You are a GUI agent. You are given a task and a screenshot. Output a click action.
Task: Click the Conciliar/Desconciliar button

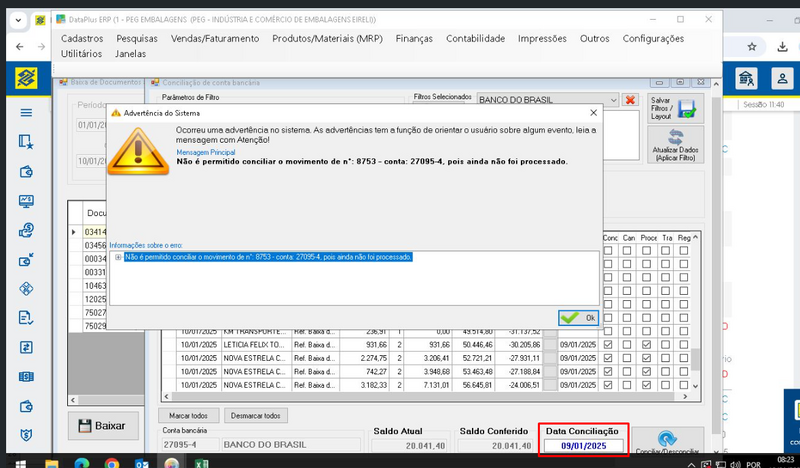[667, 441]
